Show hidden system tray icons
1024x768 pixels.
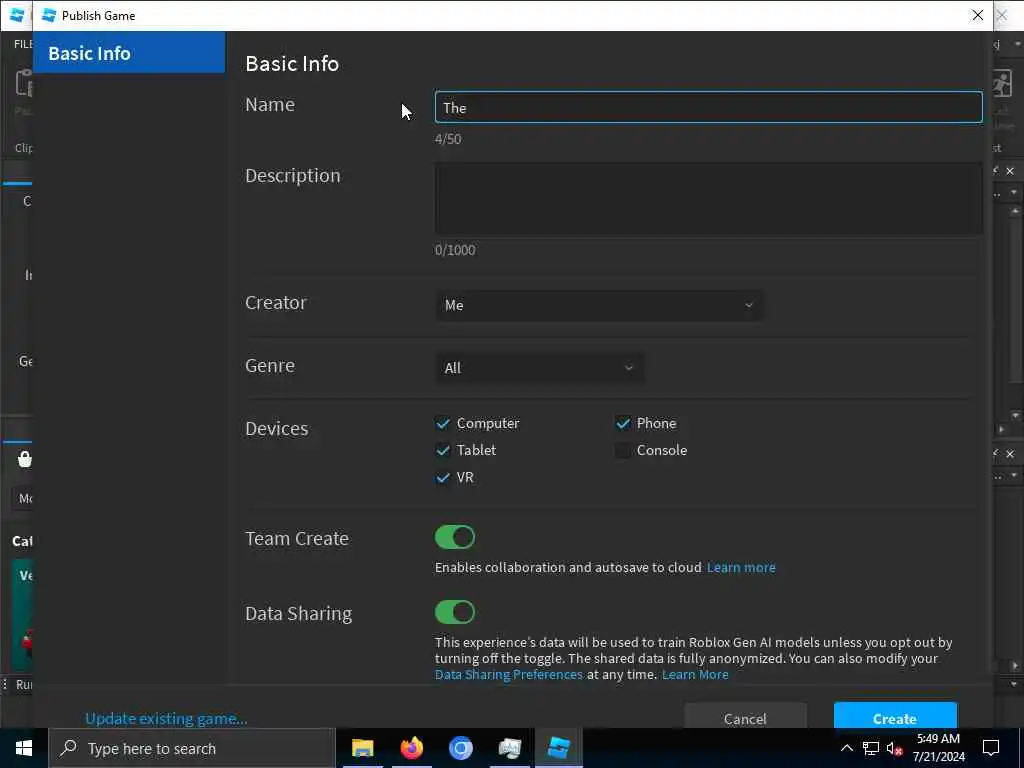click(846, 748)
